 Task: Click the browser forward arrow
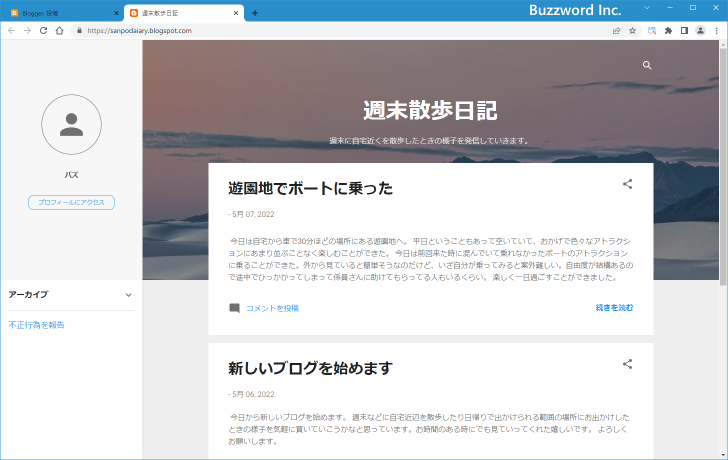(27, 31)
